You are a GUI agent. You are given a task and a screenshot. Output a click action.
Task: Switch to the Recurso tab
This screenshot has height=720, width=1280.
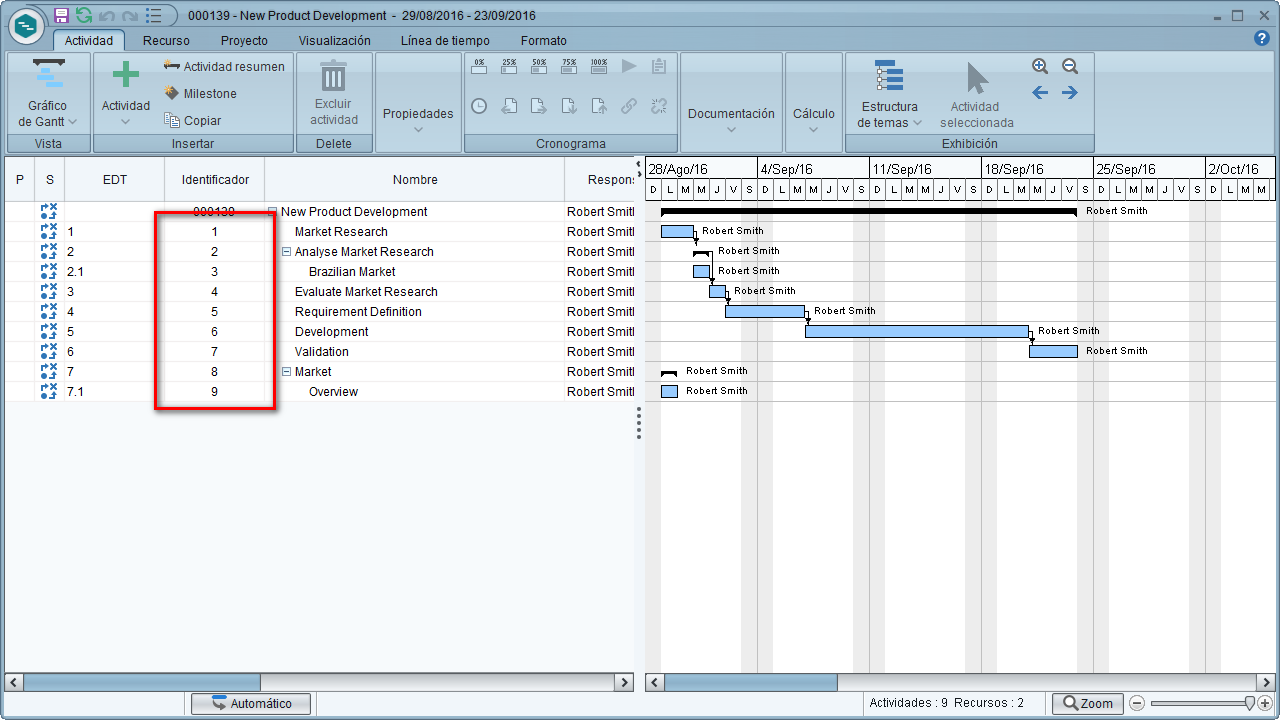pyautogui.click(x=166, y=41)
